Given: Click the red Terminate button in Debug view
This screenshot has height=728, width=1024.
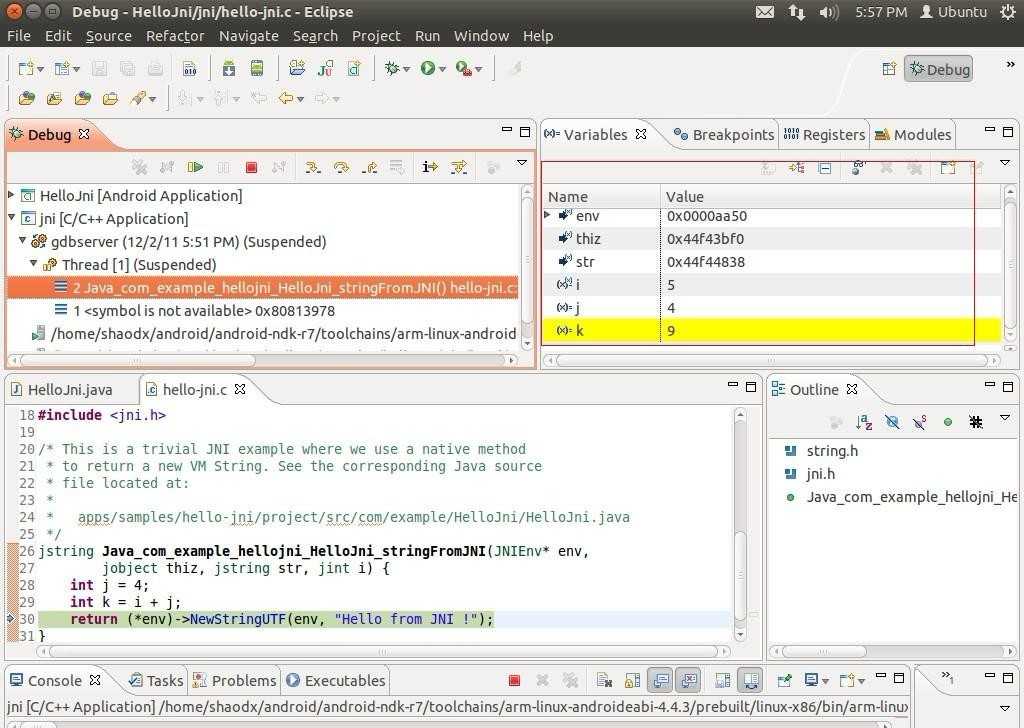Looking at the screenshot, I should tap(251, 168).
